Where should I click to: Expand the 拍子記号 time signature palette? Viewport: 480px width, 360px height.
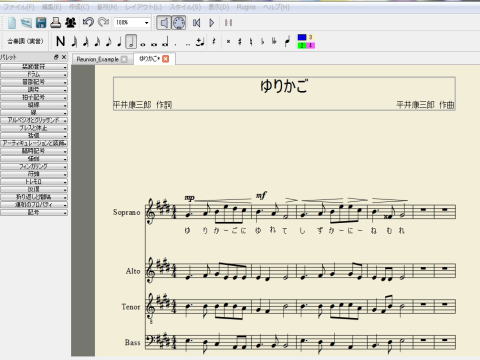pos(34,97)
